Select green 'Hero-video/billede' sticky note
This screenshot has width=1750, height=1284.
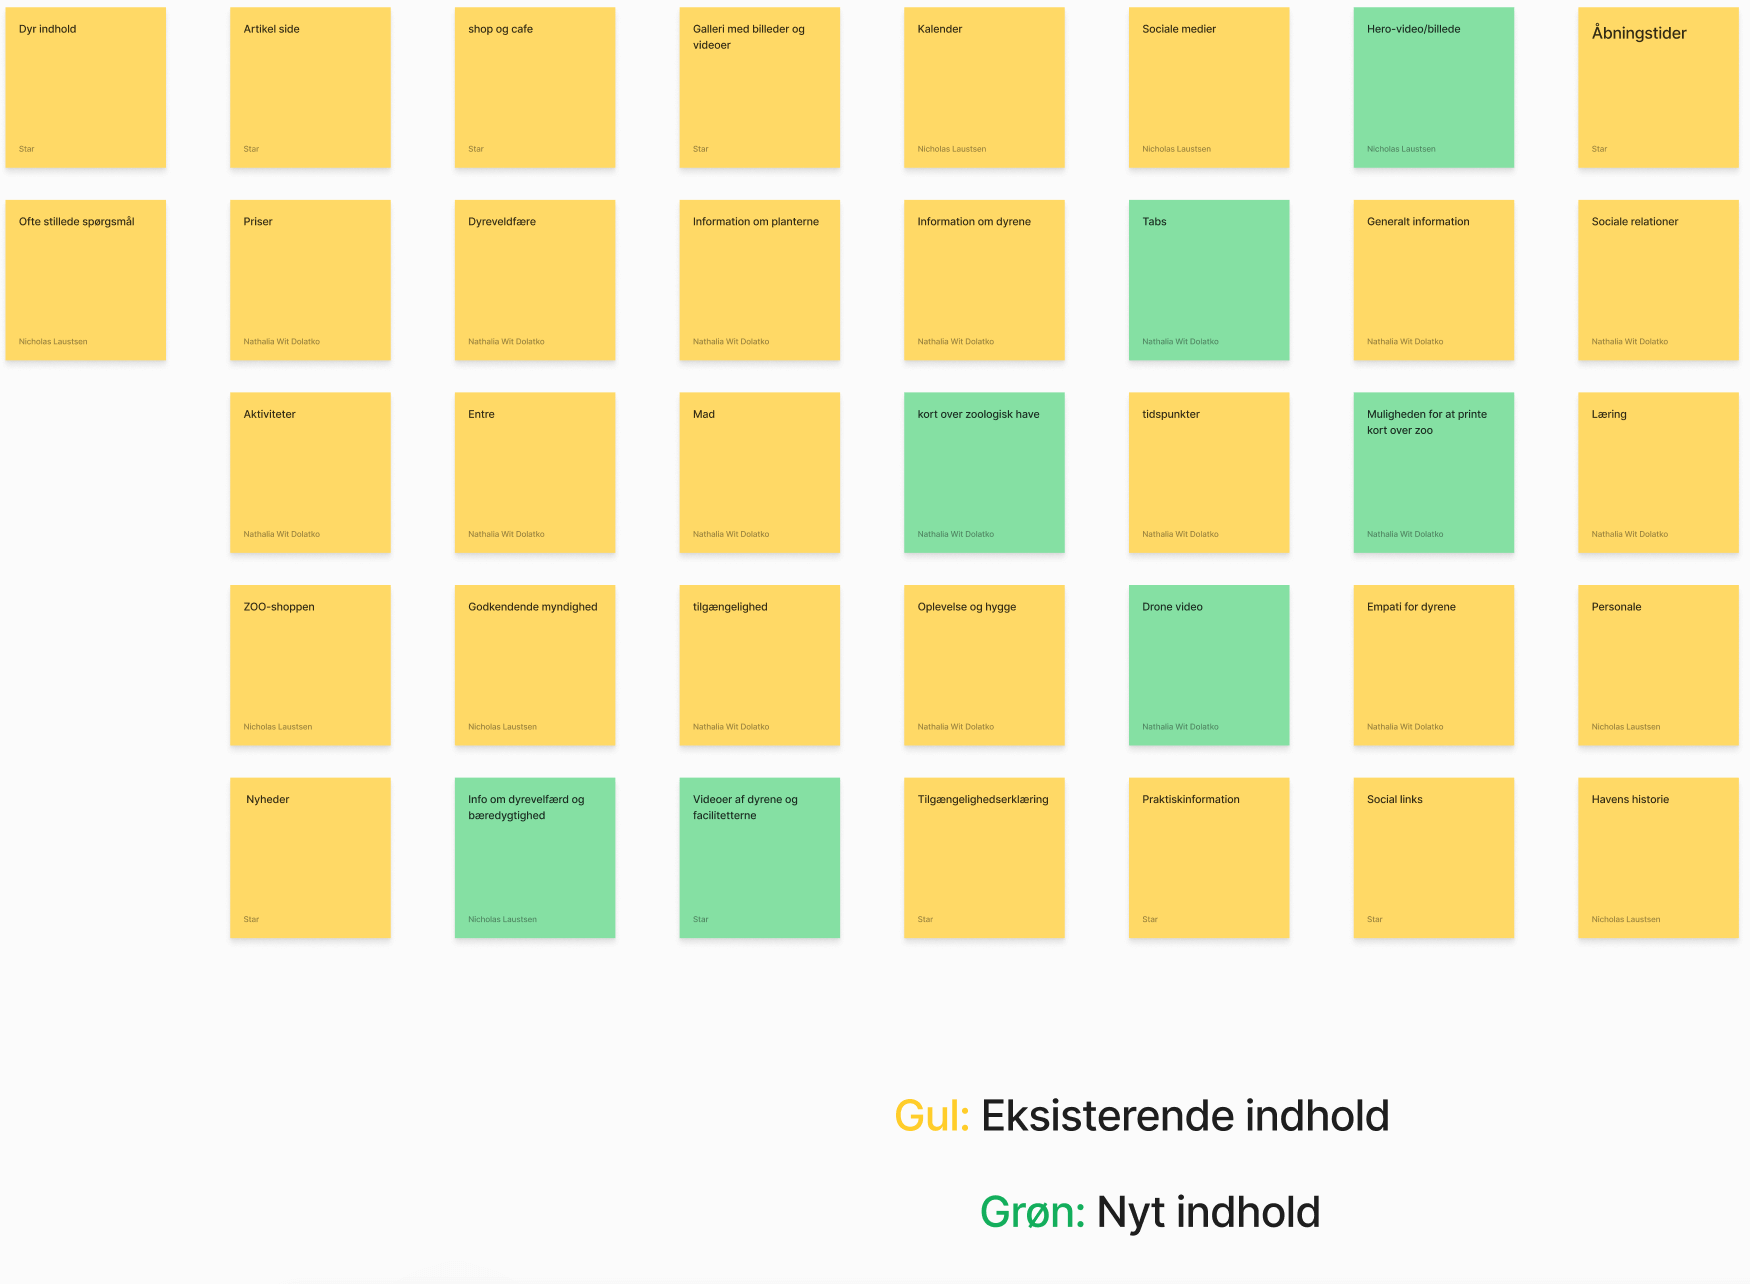tap(1434, 88)
